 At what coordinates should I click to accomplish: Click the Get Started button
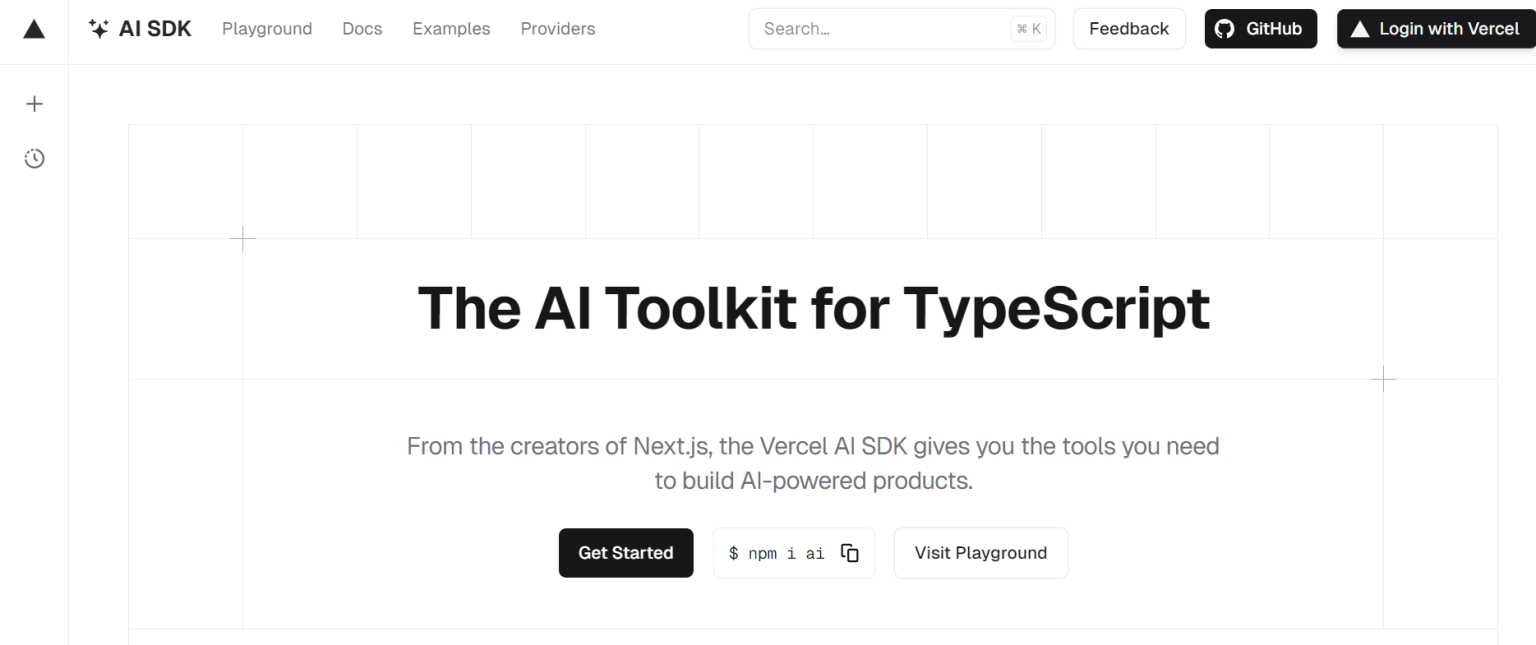[626, 552]
